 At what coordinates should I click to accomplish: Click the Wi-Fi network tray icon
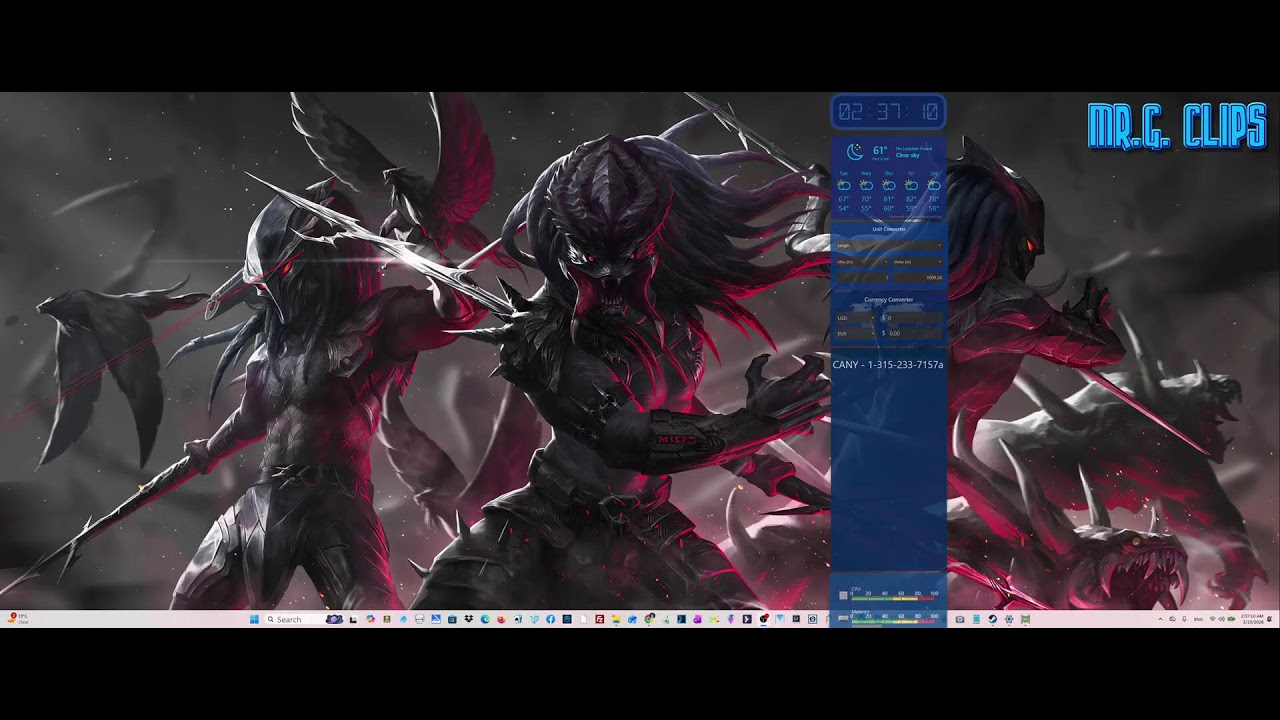[1212, 619]
